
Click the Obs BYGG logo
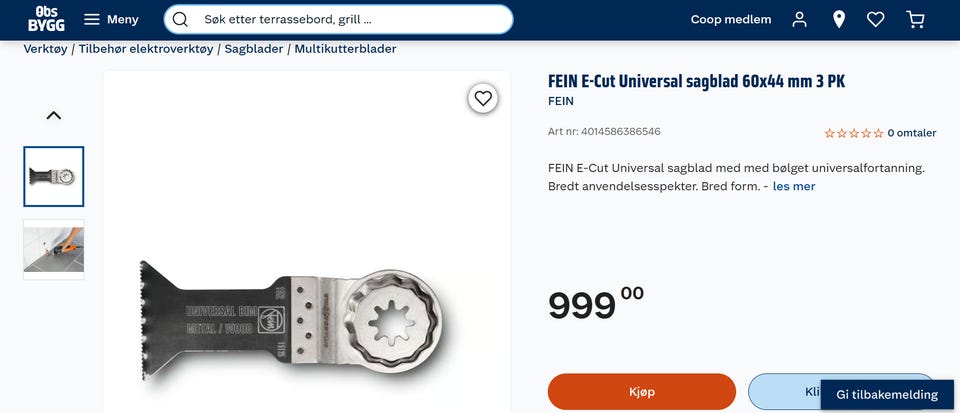point(46,19)
